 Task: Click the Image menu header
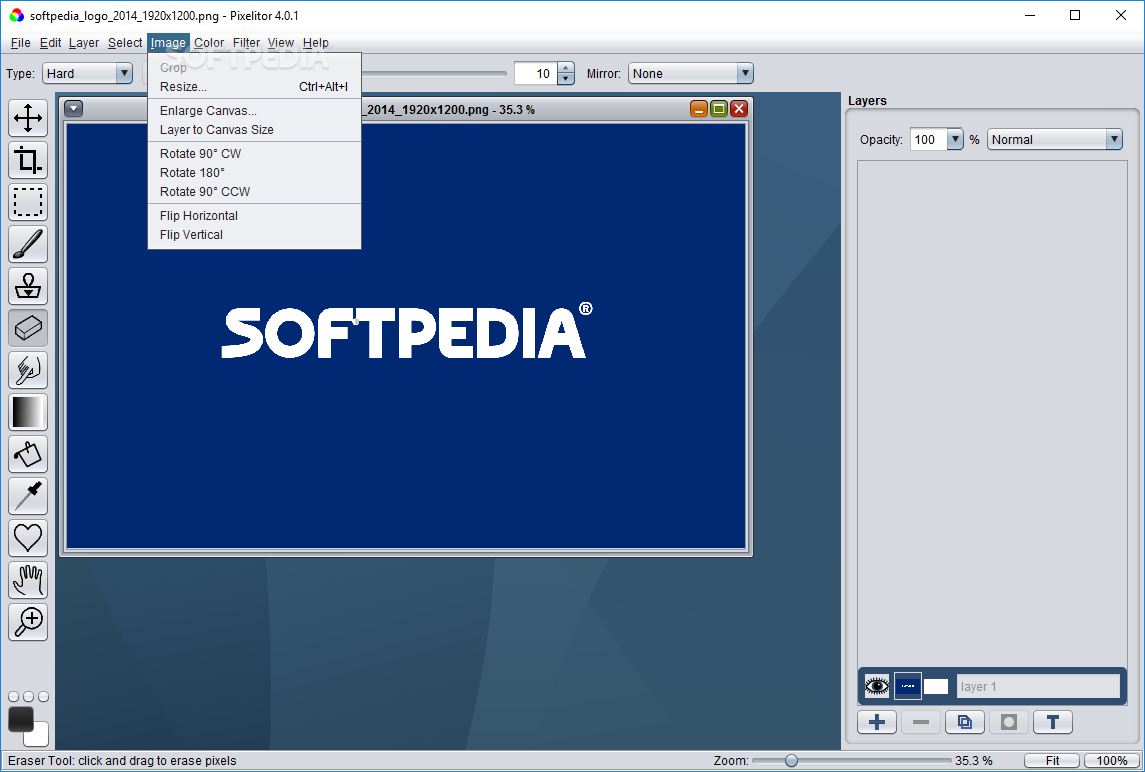[168, 42]
